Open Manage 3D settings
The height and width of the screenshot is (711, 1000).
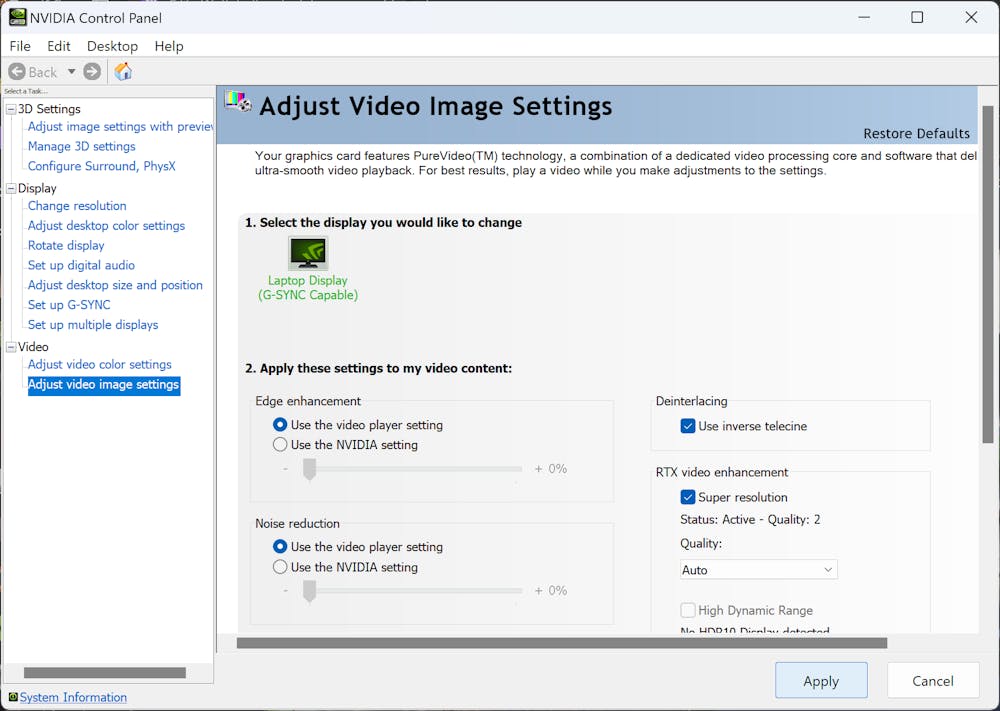82,146
